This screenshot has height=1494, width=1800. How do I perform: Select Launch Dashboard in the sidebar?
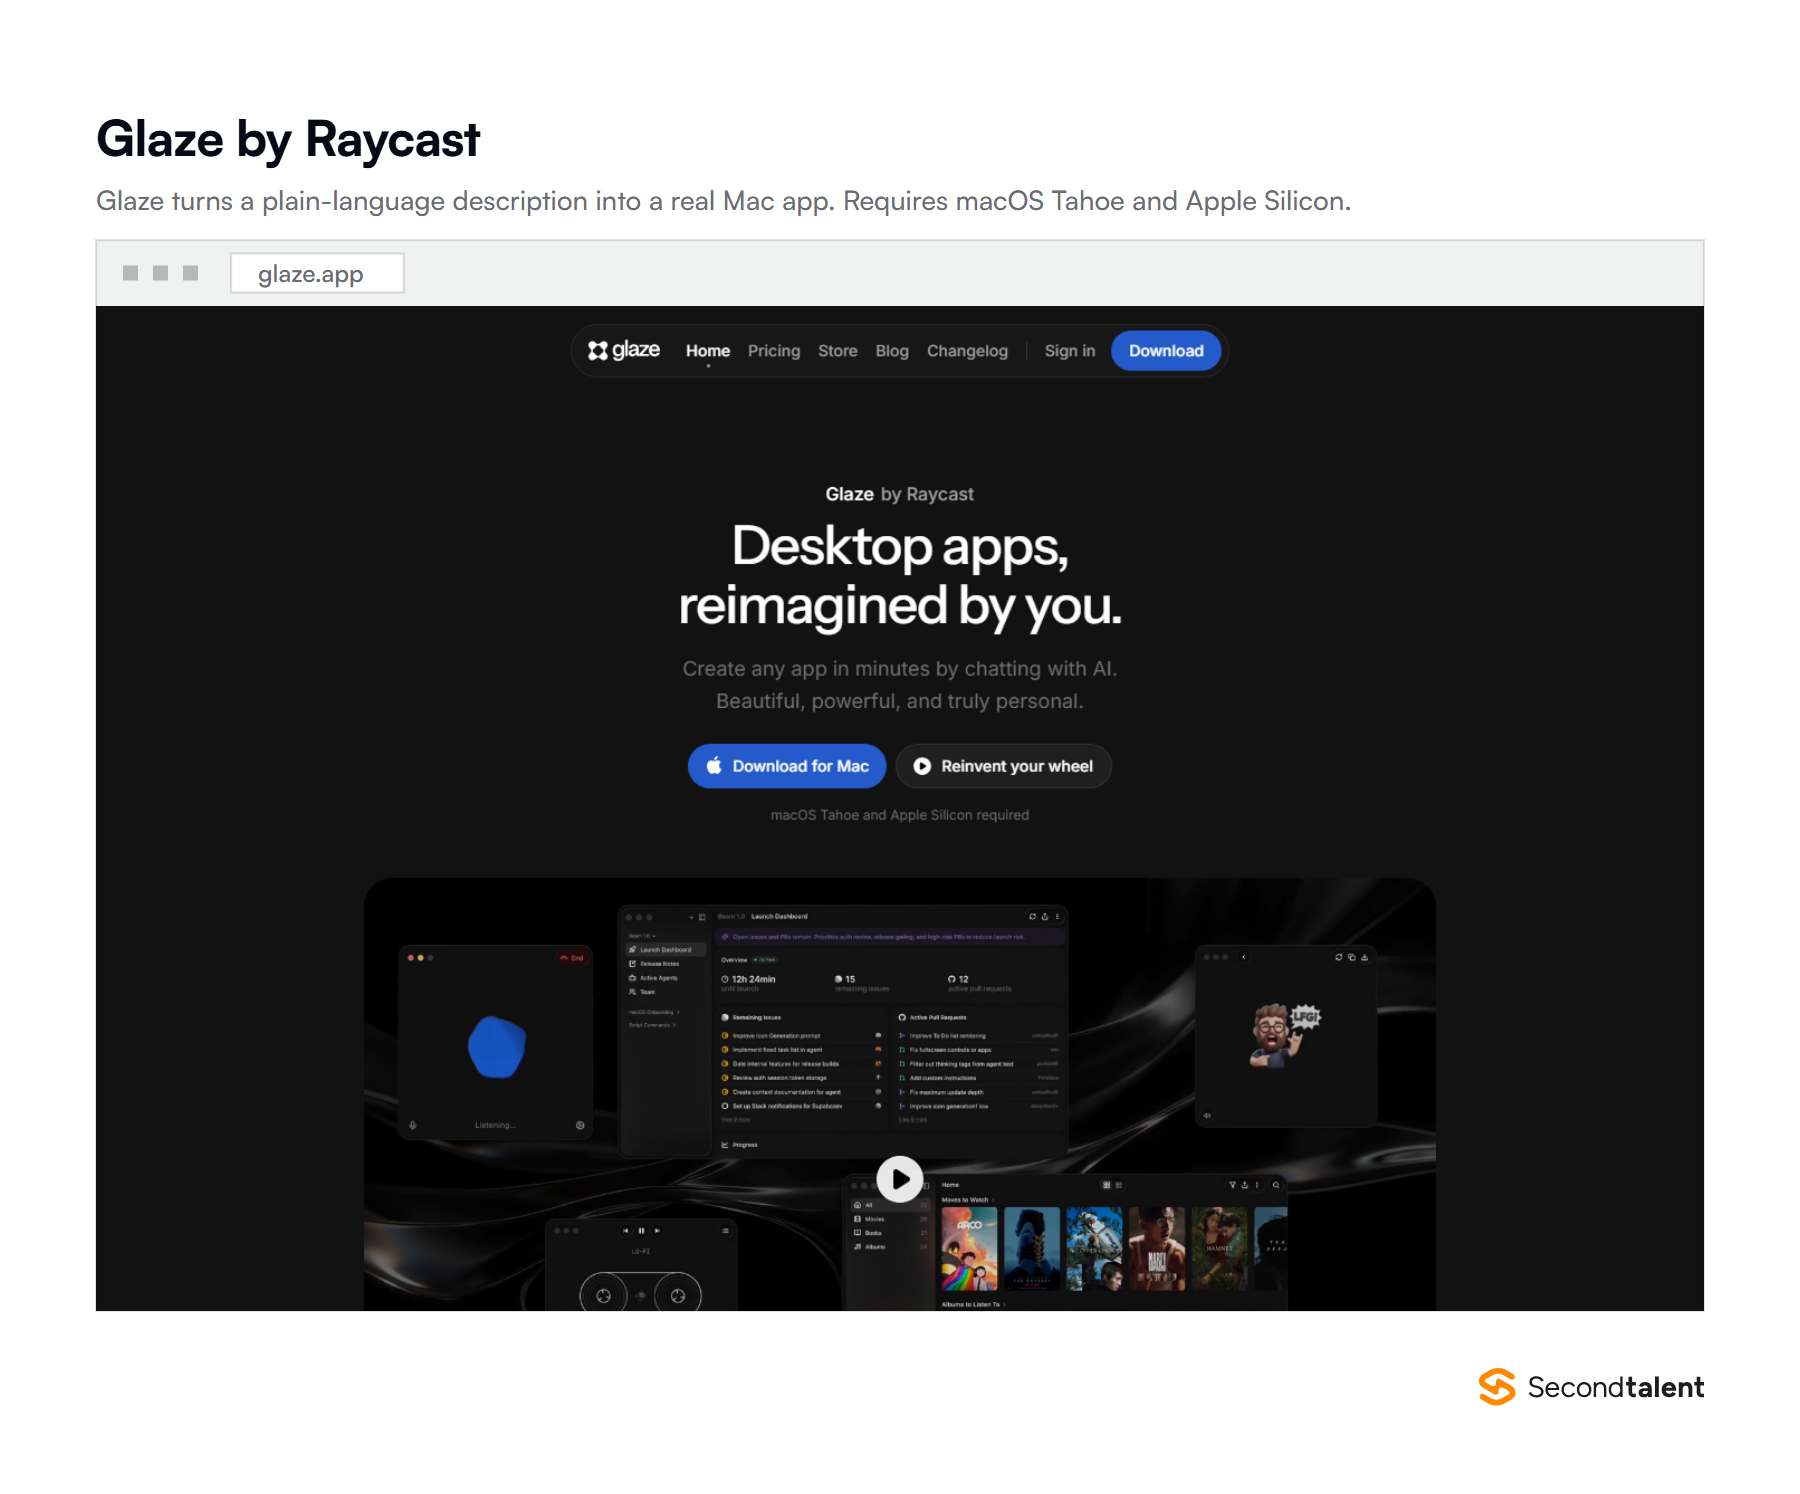(x=665, y=950)
